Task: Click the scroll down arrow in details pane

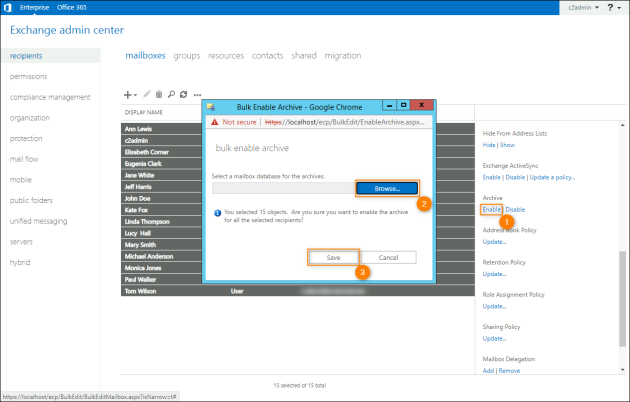Action: click(x=622, y=369)
